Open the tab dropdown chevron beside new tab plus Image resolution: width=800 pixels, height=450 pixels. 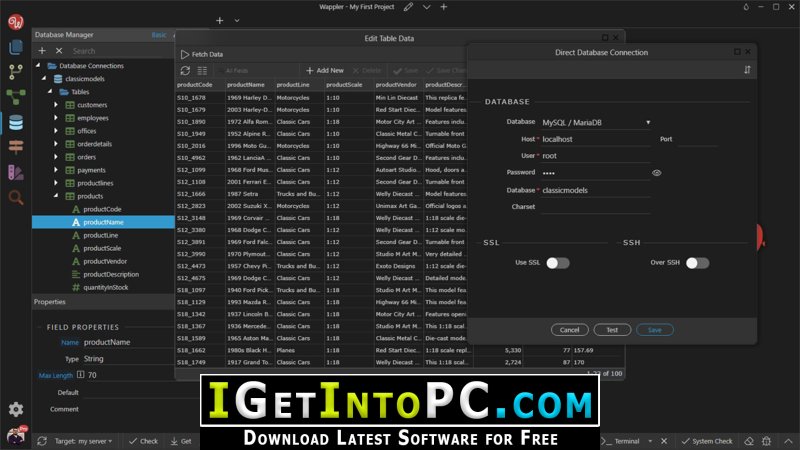pyautogui.click(x=237, y=20)
